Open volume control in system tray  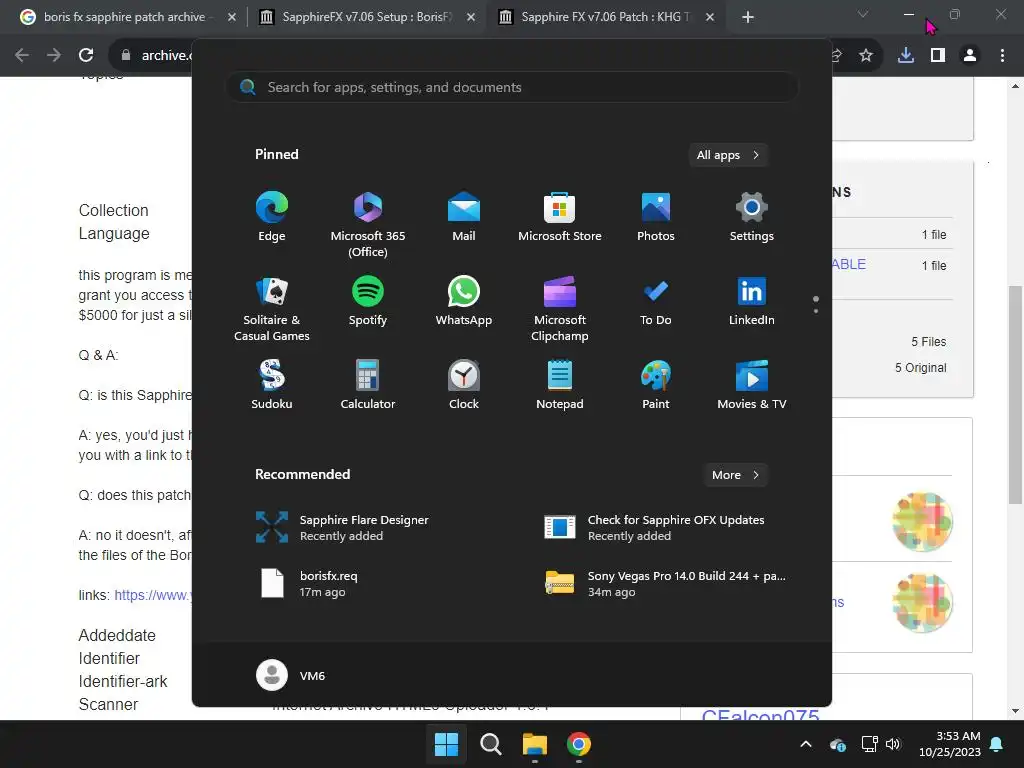point(893,744)
